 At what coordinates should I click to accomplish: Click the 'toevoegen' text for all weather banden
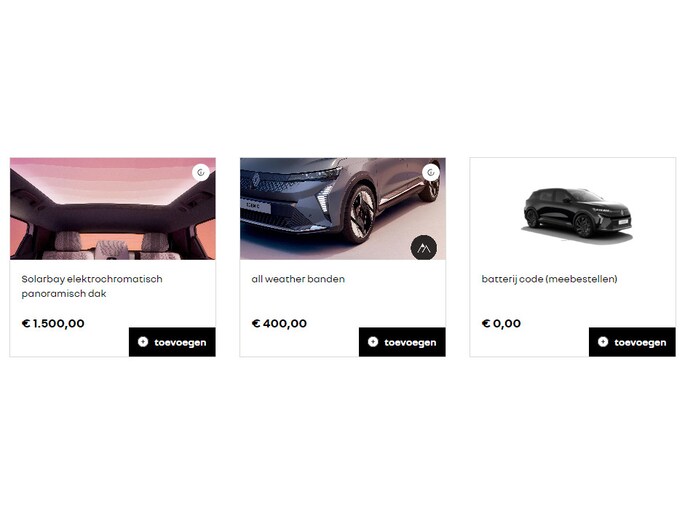tap(410, 343)
